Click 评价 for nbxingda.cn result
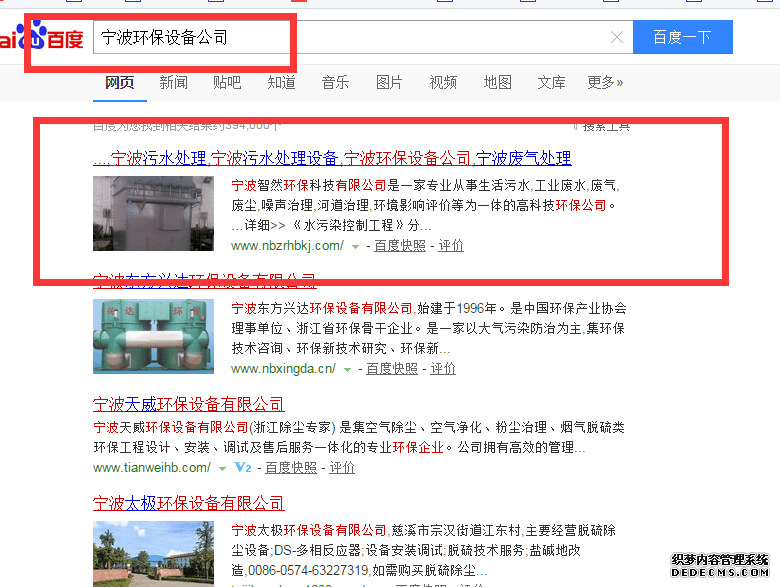The width and height of the screenshot is (780, 587). [443, 369]
